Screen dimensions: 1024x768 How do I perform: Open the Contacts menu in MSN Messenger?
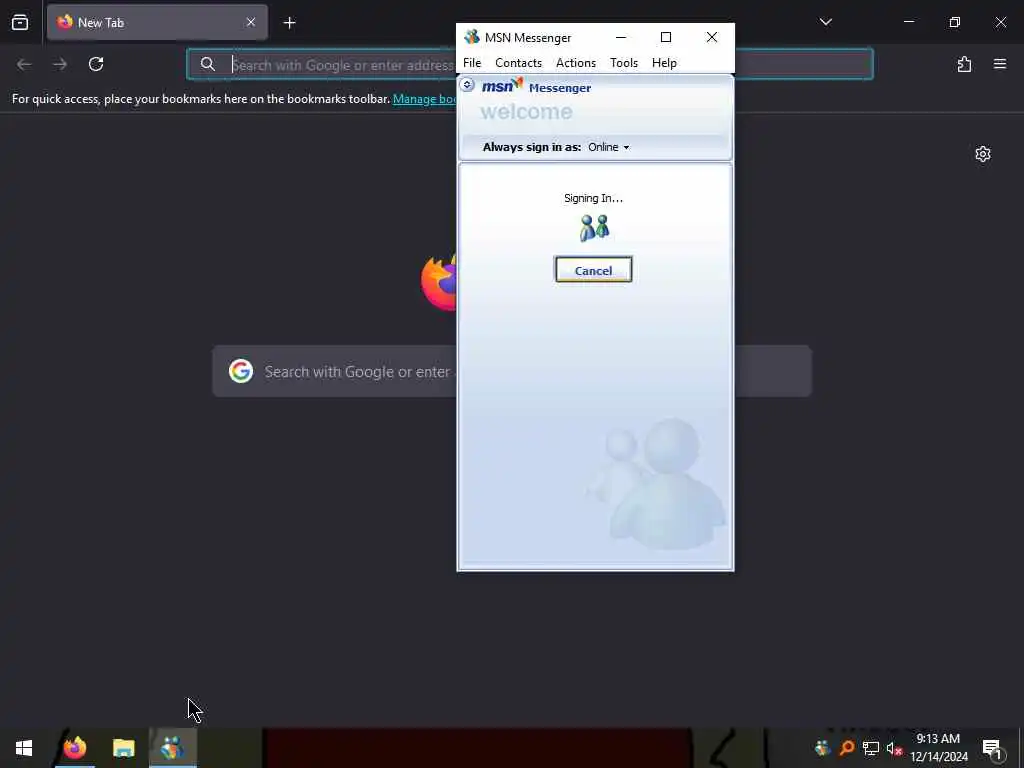pos(518,63)
